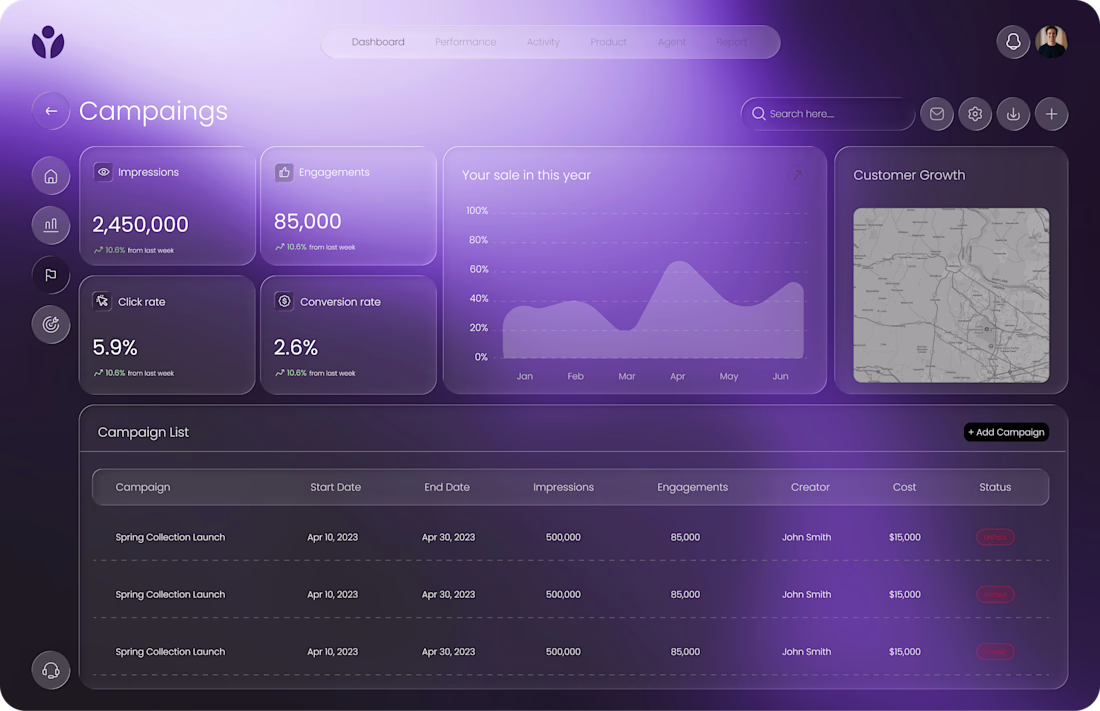The image size is (1100, 711).
Task: Click the plus icon beside download
Action: [1051, 114]
